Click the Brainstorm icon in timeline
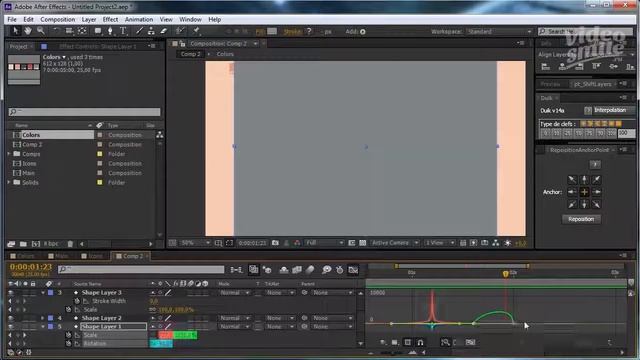 click(x=326, y=269)
